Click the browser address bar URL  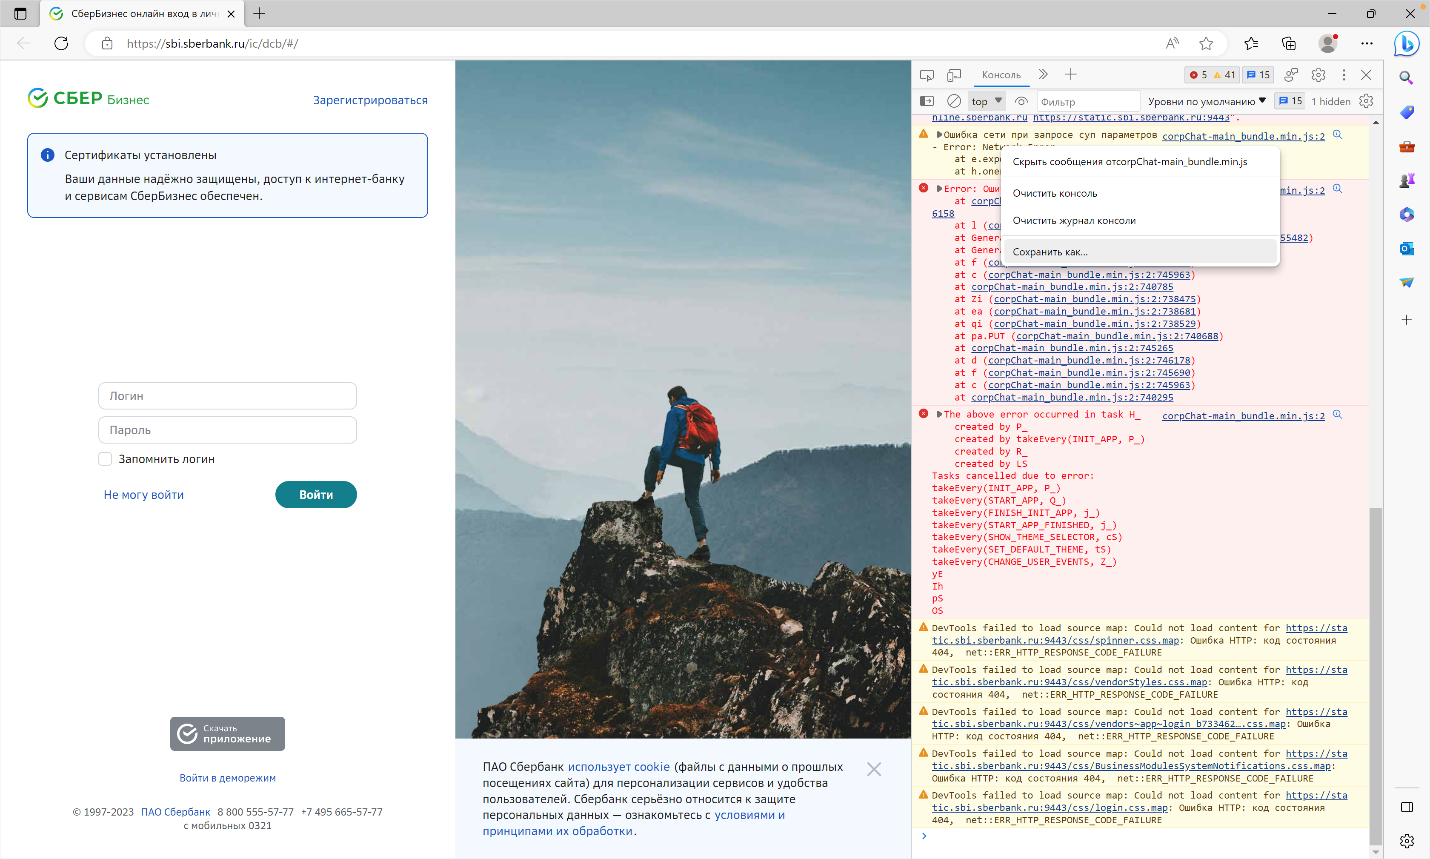click(x=212, y=44)
